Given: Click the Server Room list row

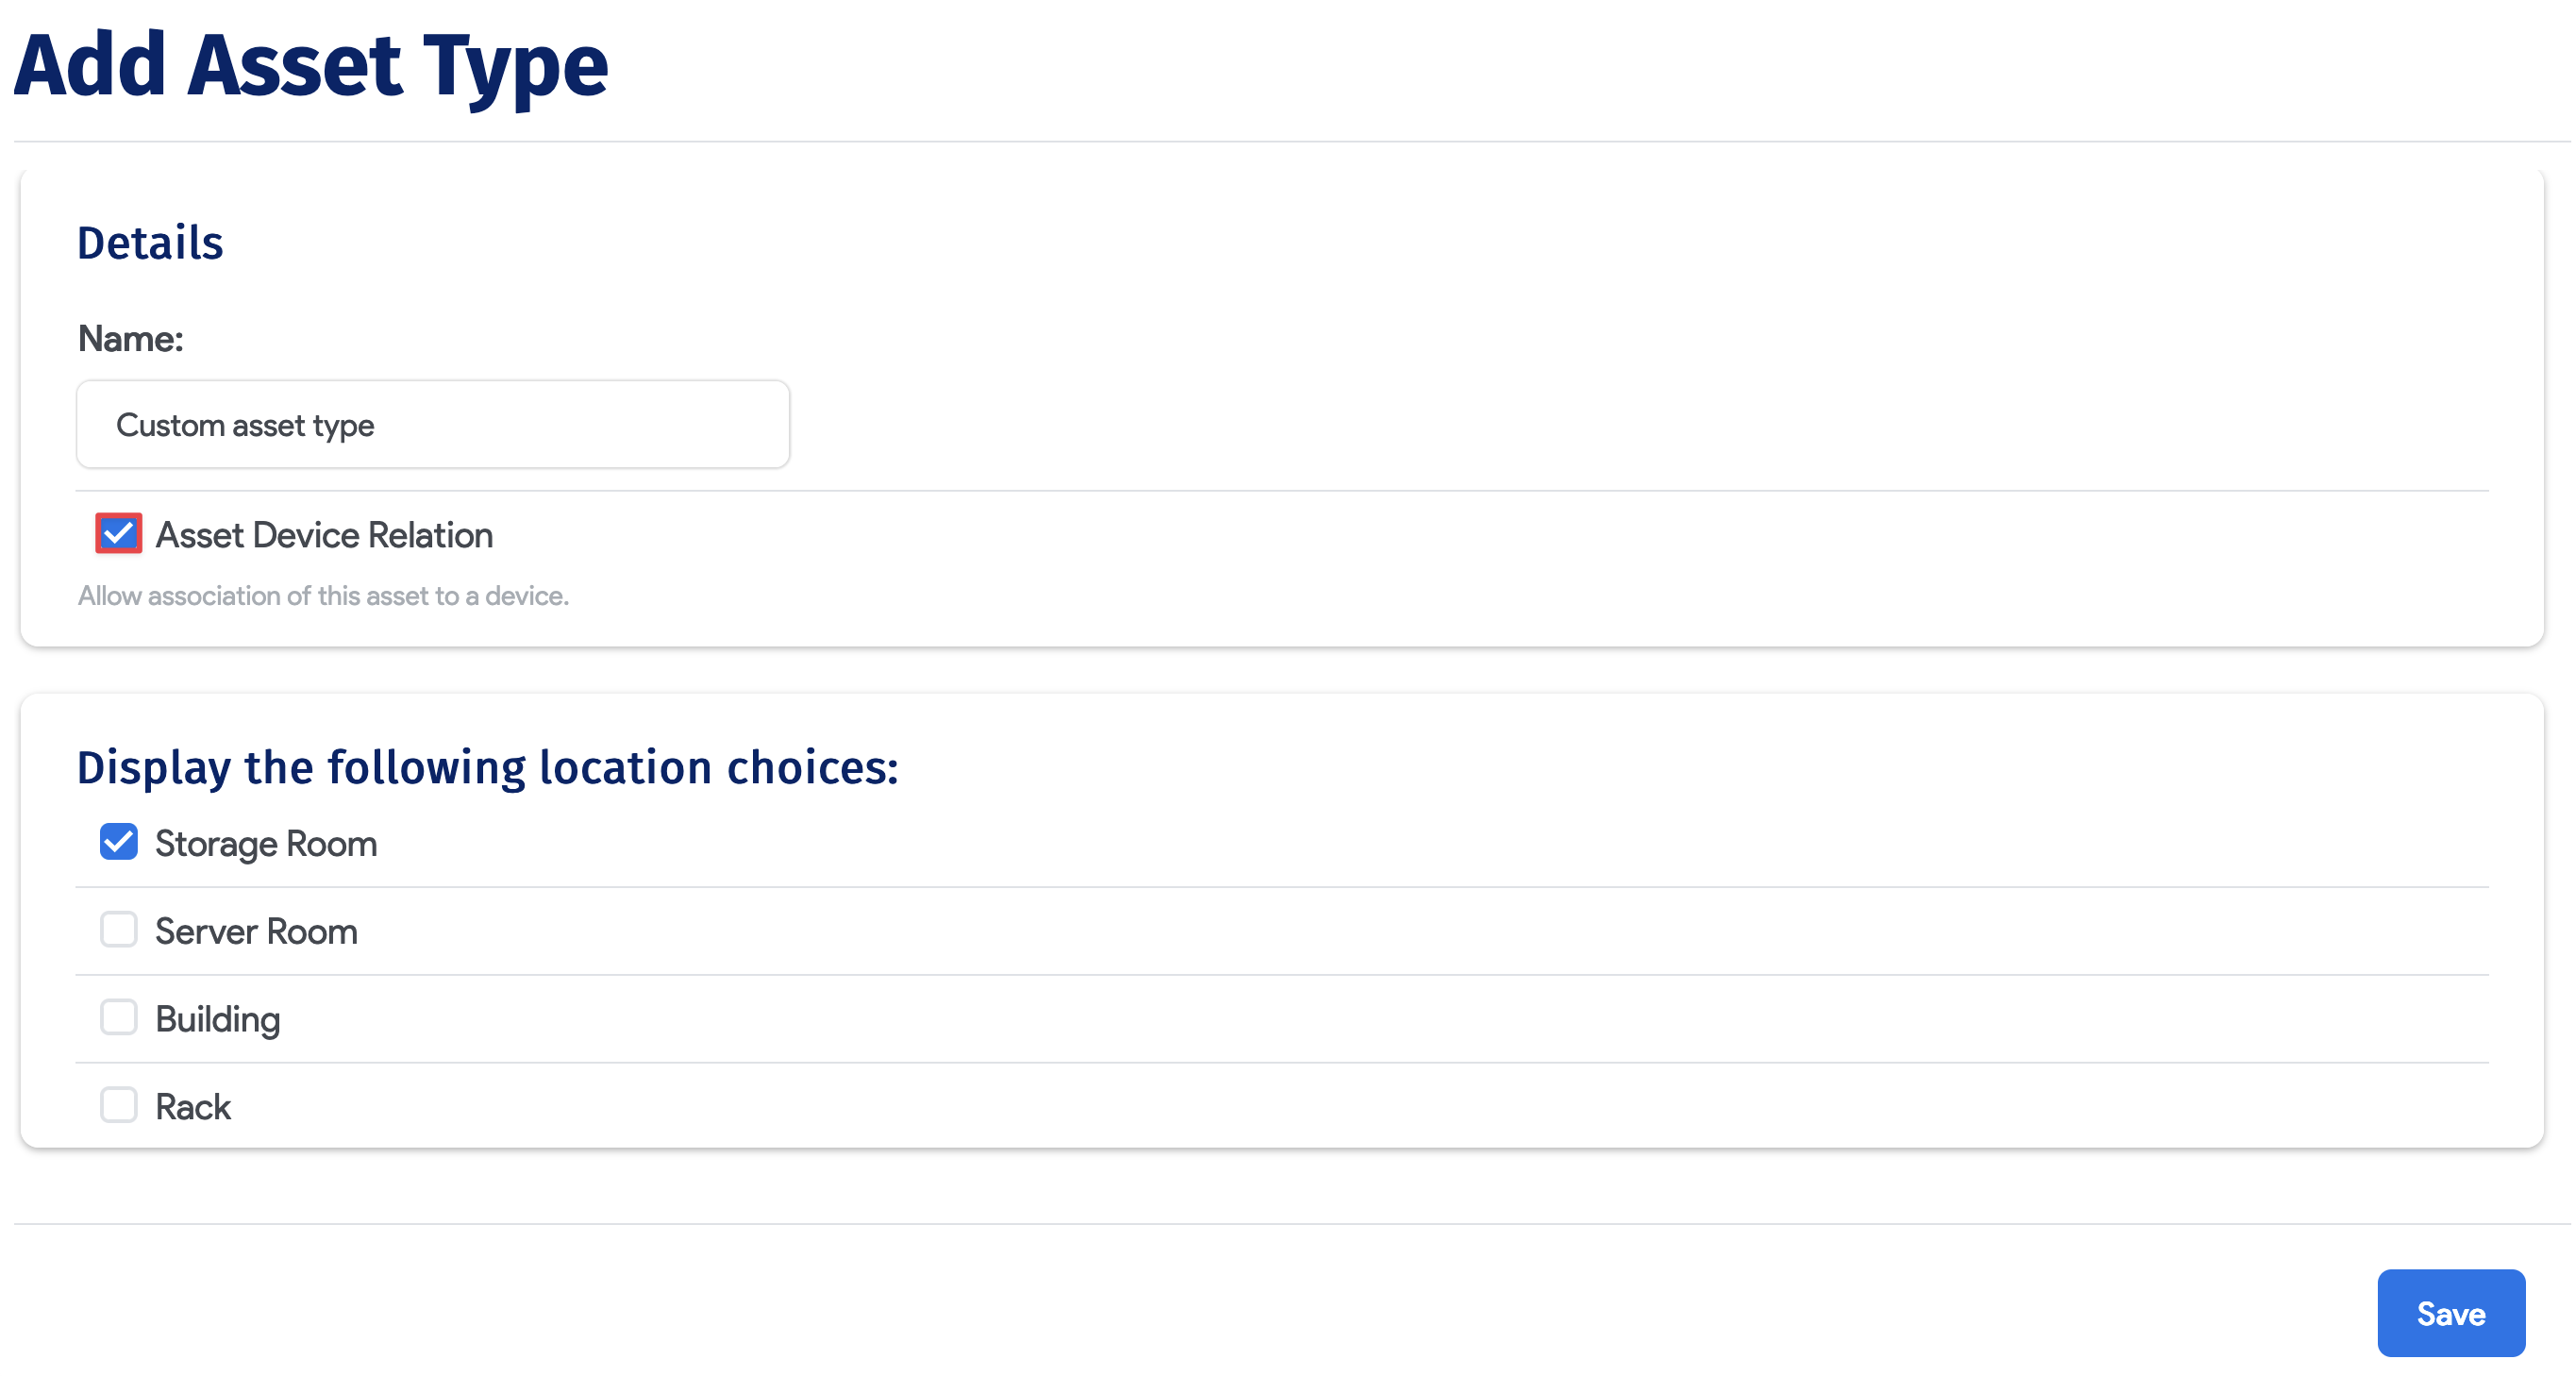Looking at the screenshot, I should coord(1200,930).
